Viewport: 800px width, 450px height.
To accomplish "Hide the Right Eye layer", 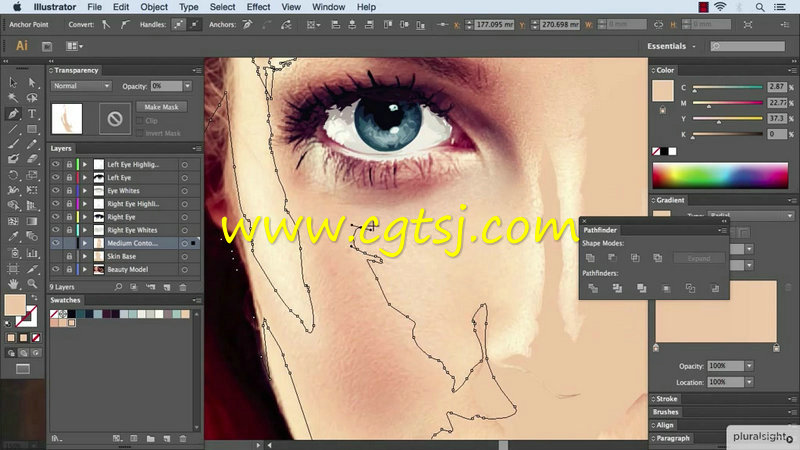I will 56,217.
